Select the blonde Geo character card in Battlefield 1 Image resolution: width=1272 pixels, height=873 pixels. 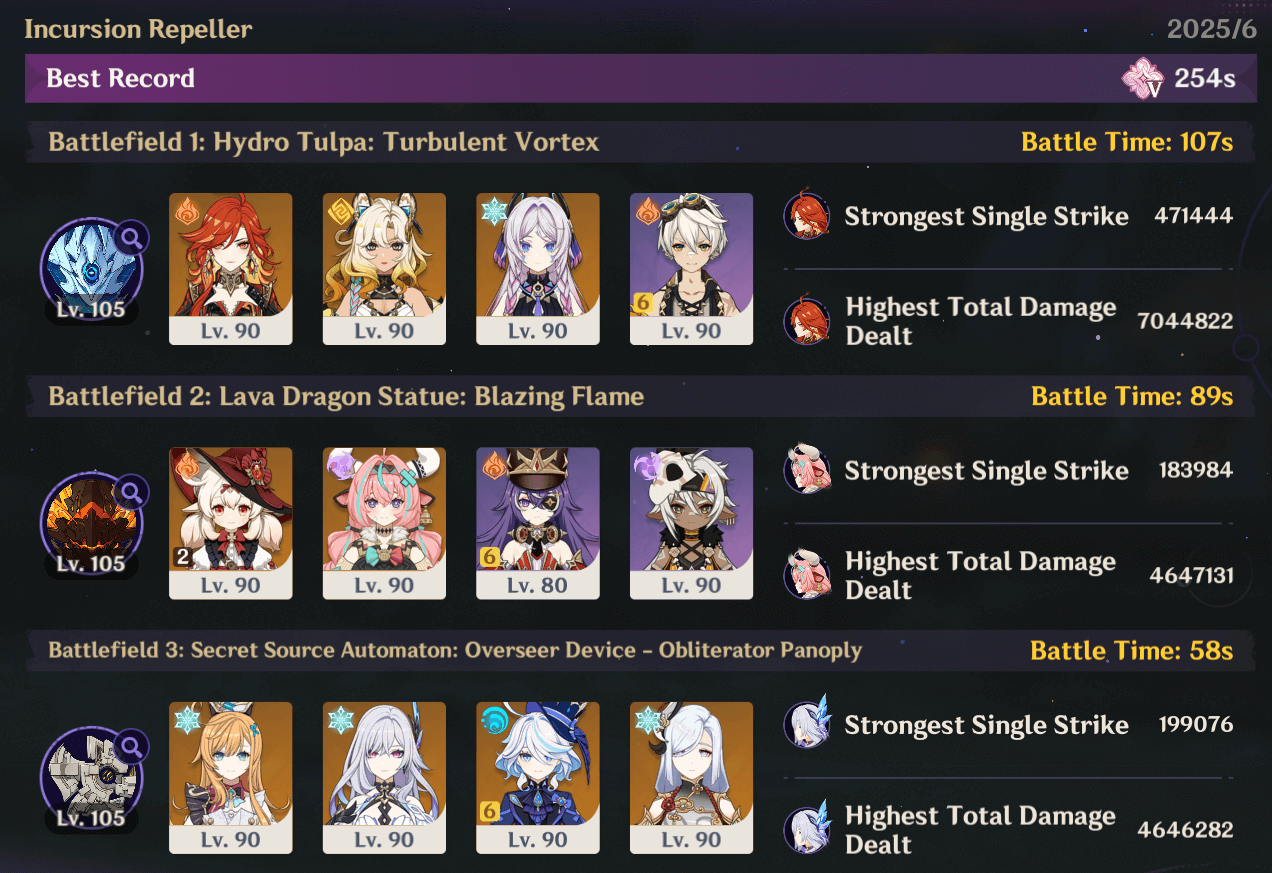(384, 269)
